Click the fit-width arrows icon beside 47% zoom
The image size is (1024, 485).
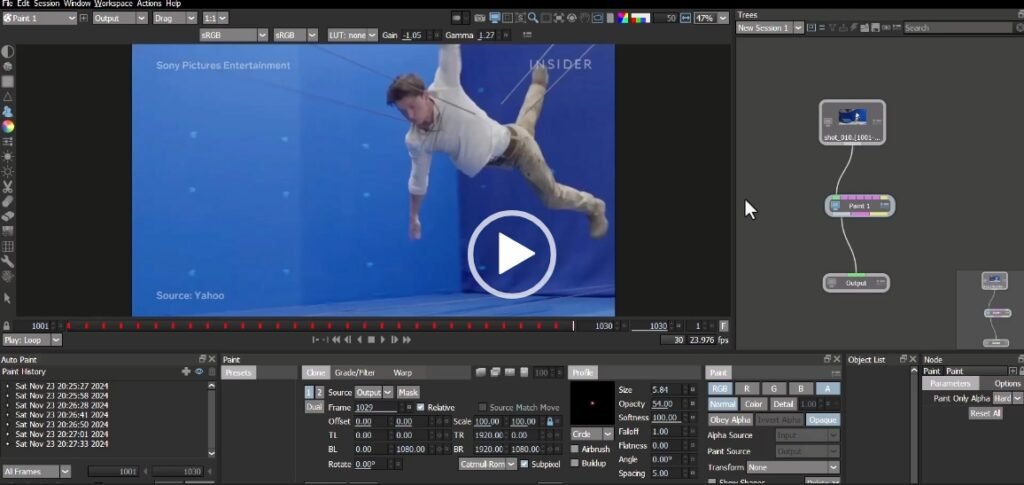[685, 18]
